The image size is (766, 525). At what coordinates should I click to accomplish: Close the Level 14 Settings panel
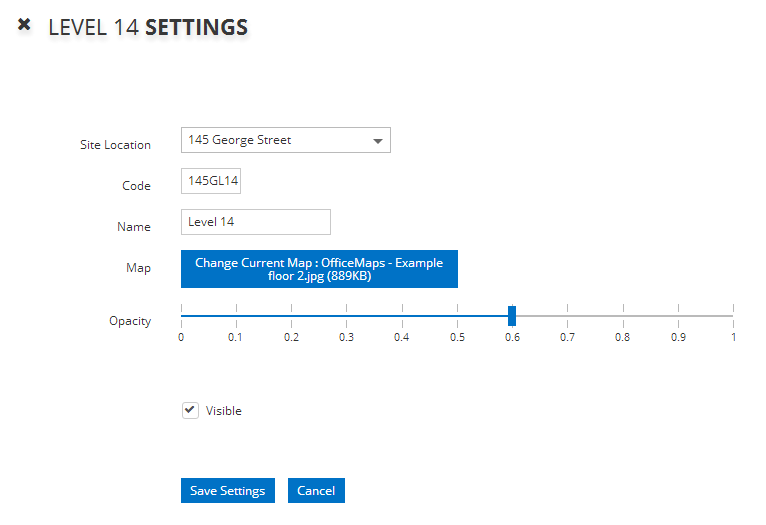[24, 24]
